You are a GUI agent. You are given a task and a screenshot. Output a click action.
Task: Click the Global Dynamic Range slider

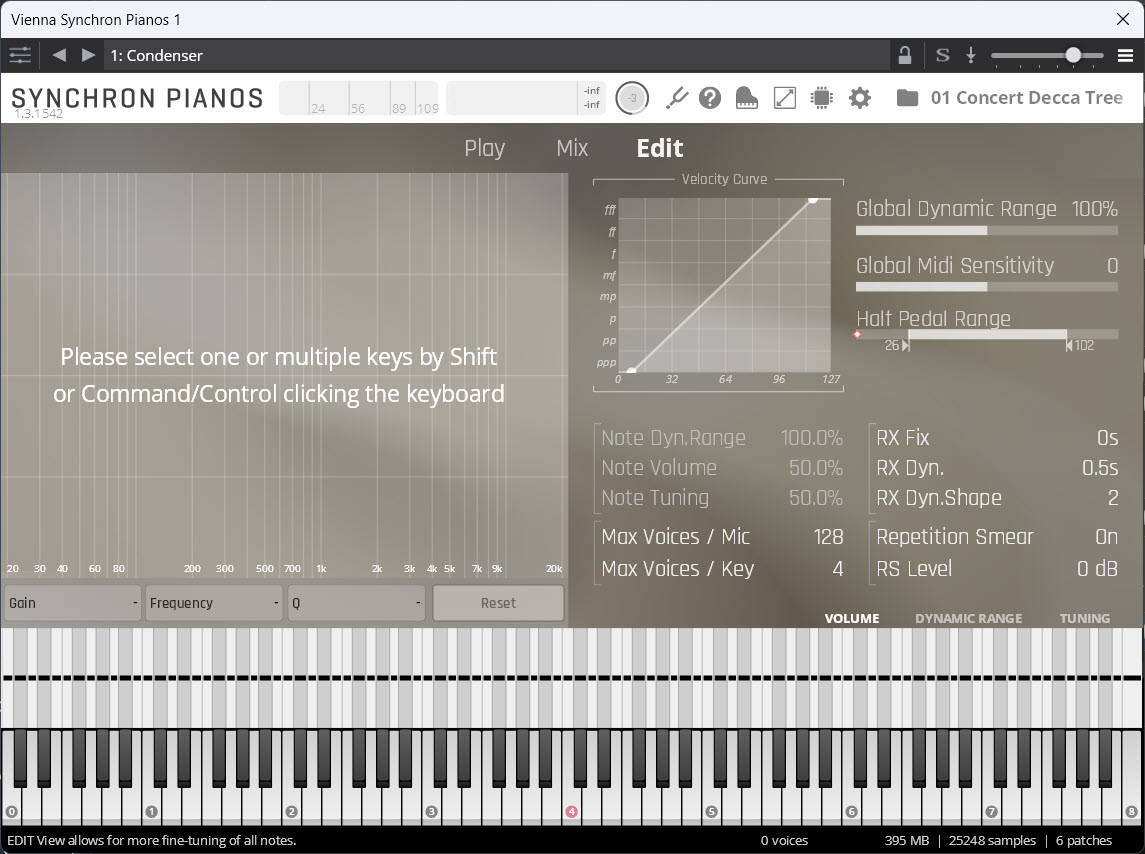[987, 230]
